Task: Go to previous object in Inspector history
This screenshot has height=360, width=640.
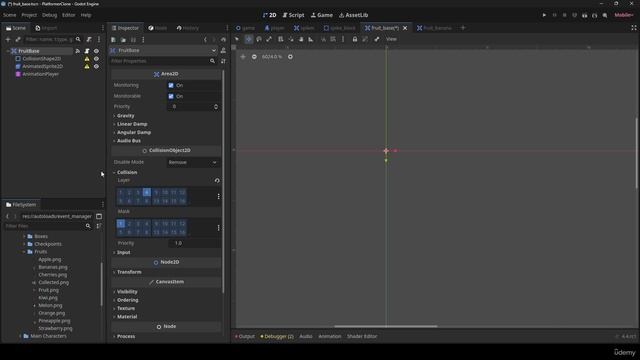Action: point(205,40)
